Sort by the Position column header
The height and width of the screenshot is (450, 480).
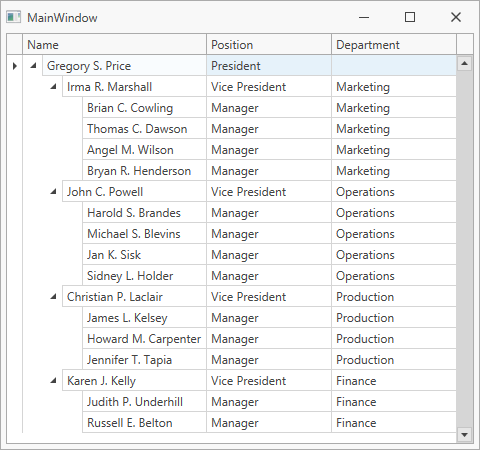tap(269, 44)
